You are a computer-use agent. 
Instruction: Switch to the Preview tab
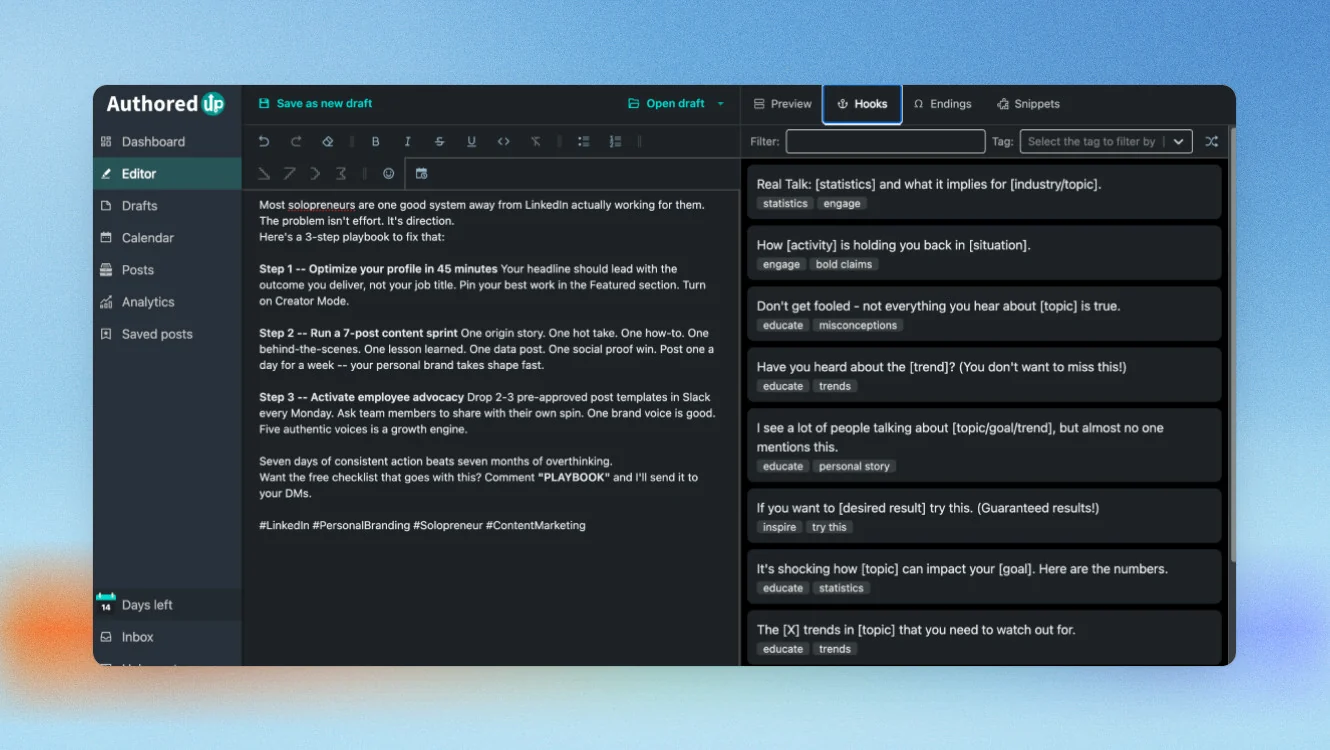(782, 104)
